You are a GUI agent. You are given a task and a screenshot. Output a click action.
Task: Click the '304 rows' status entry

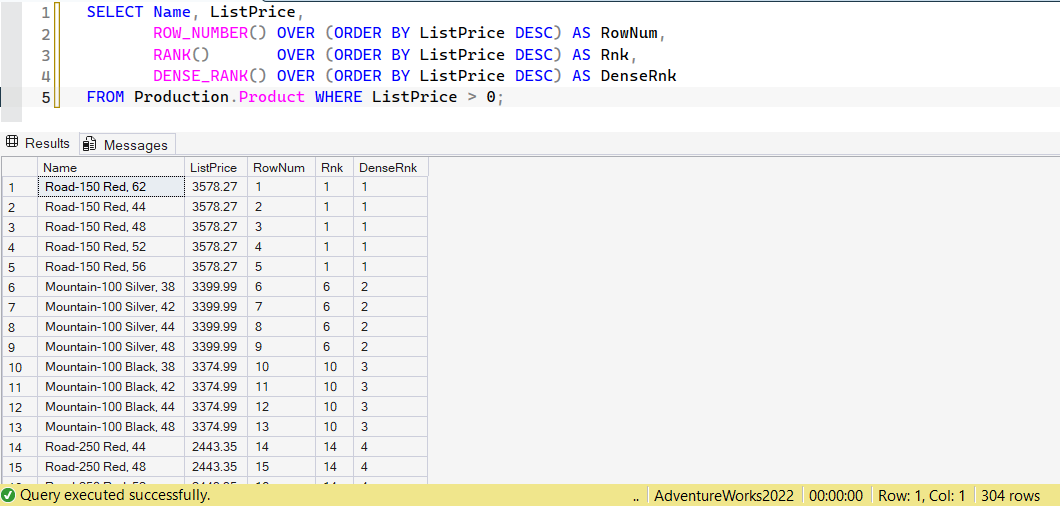1011,495
